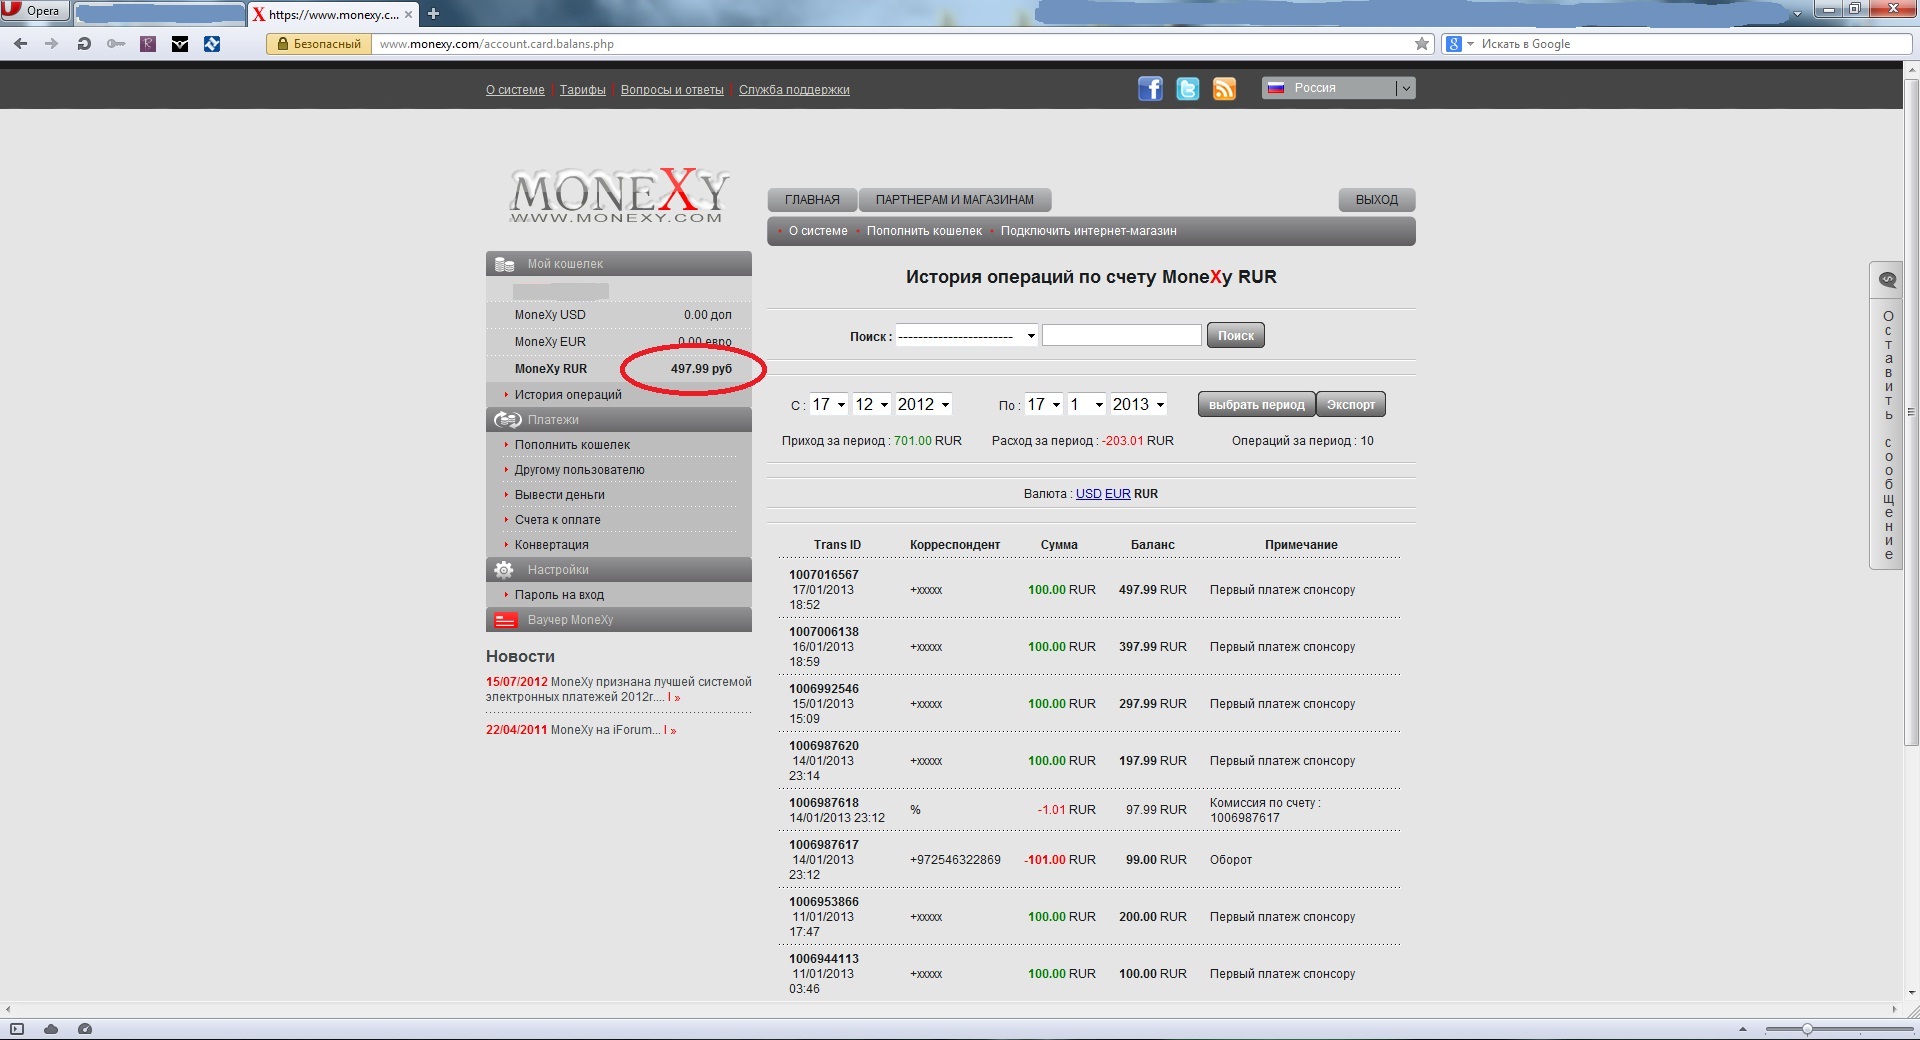Open the 15/07/2012 news item arrow
This screenshot has width=1920, height=1040.
[x=674, y=698]
